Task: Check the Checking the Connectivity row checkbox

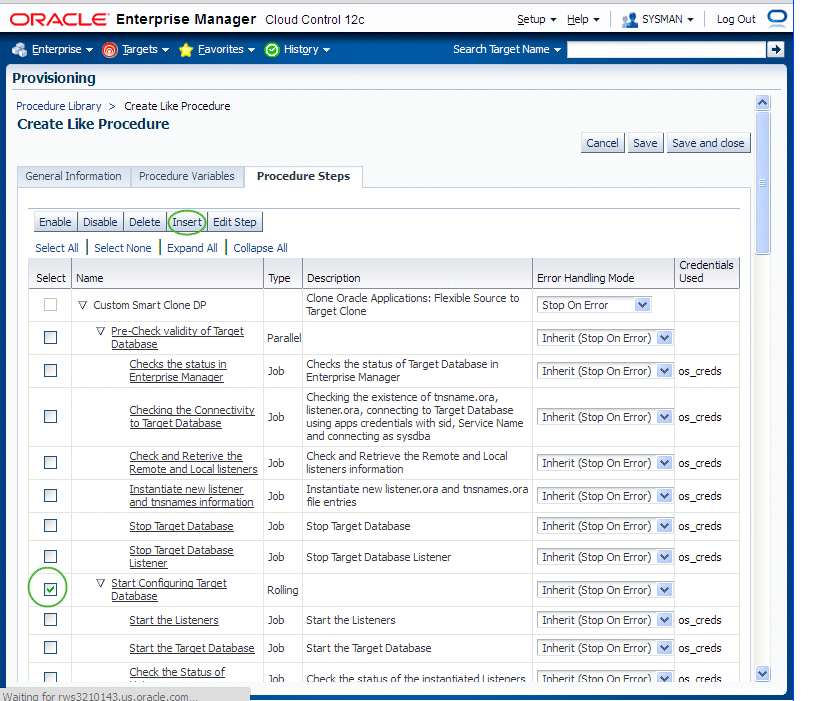Action: (50, 417)
